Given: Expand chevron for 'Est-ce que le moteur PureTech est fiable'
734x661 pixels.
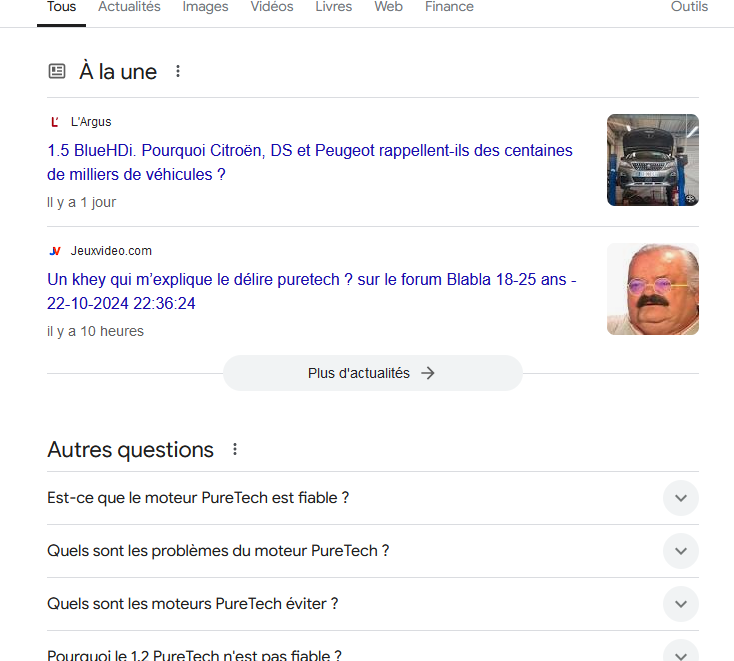Looking at the screenshot, I should pos(681,498).
